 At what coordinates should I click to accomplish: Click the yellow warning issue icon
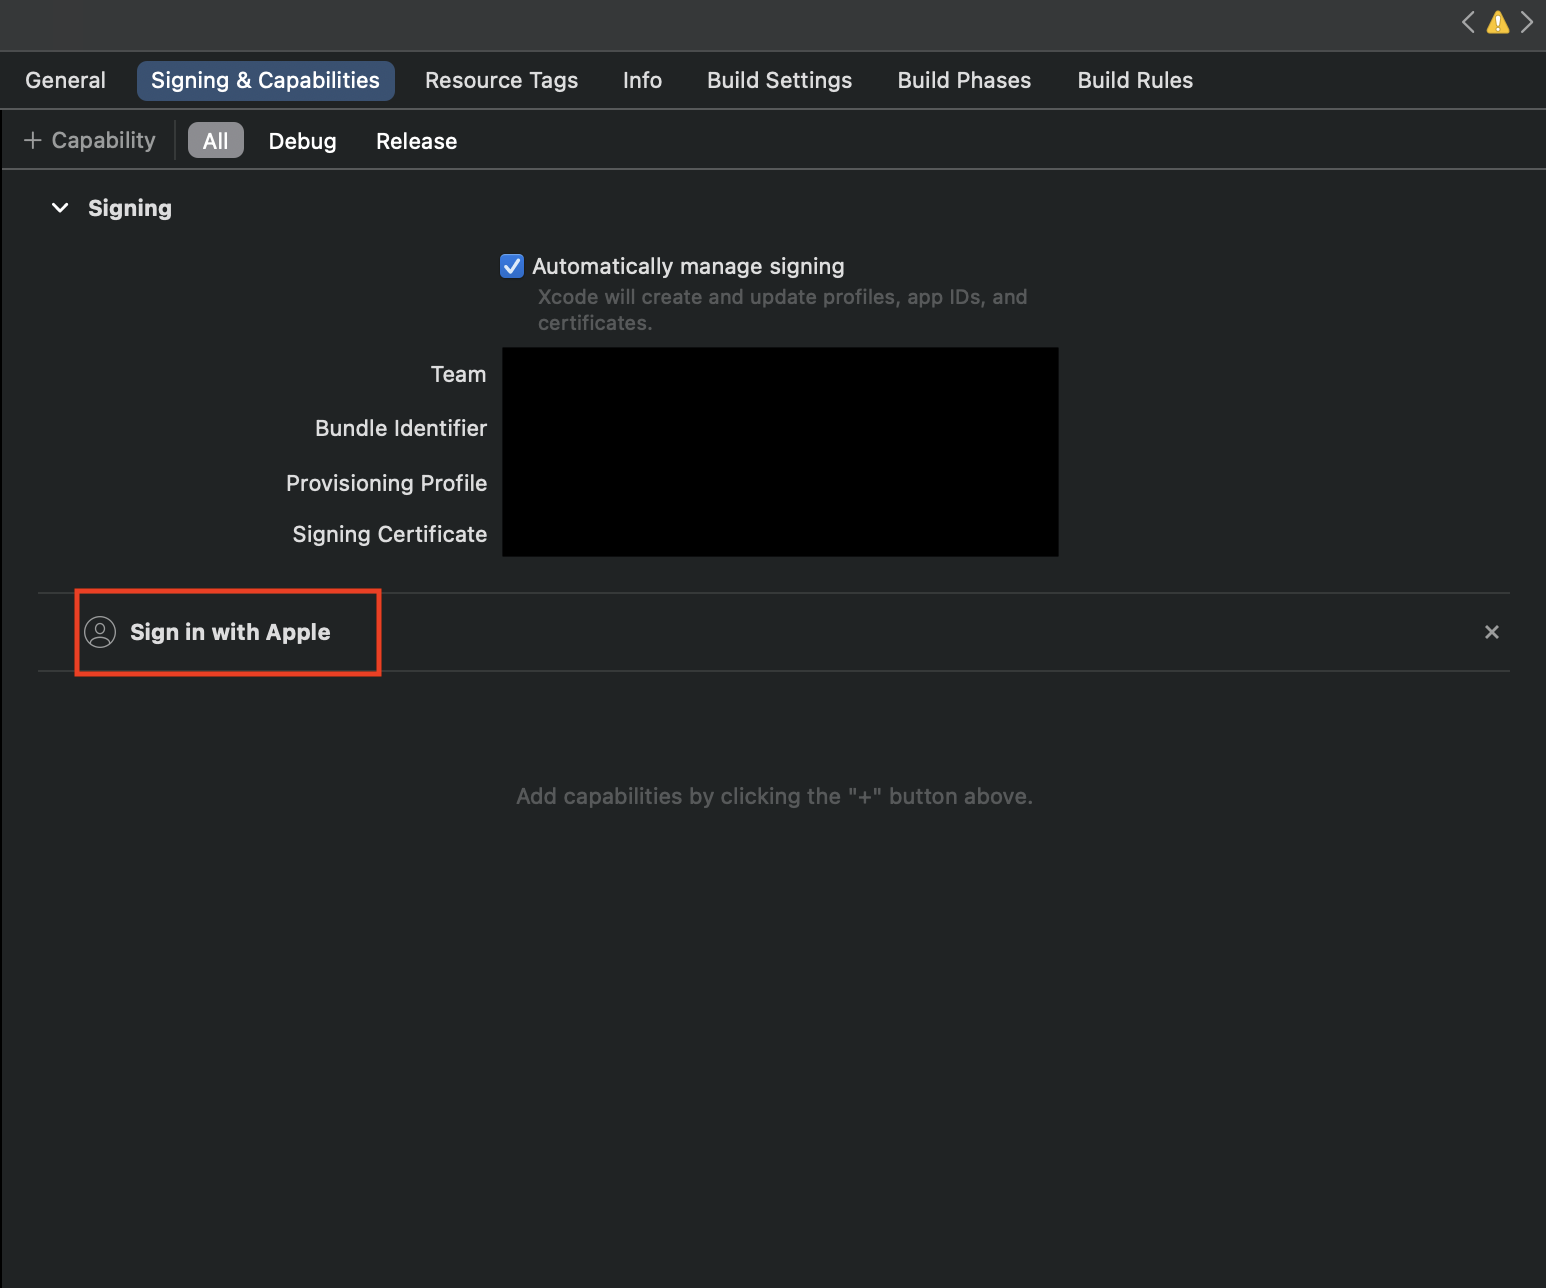point(1497,22)
